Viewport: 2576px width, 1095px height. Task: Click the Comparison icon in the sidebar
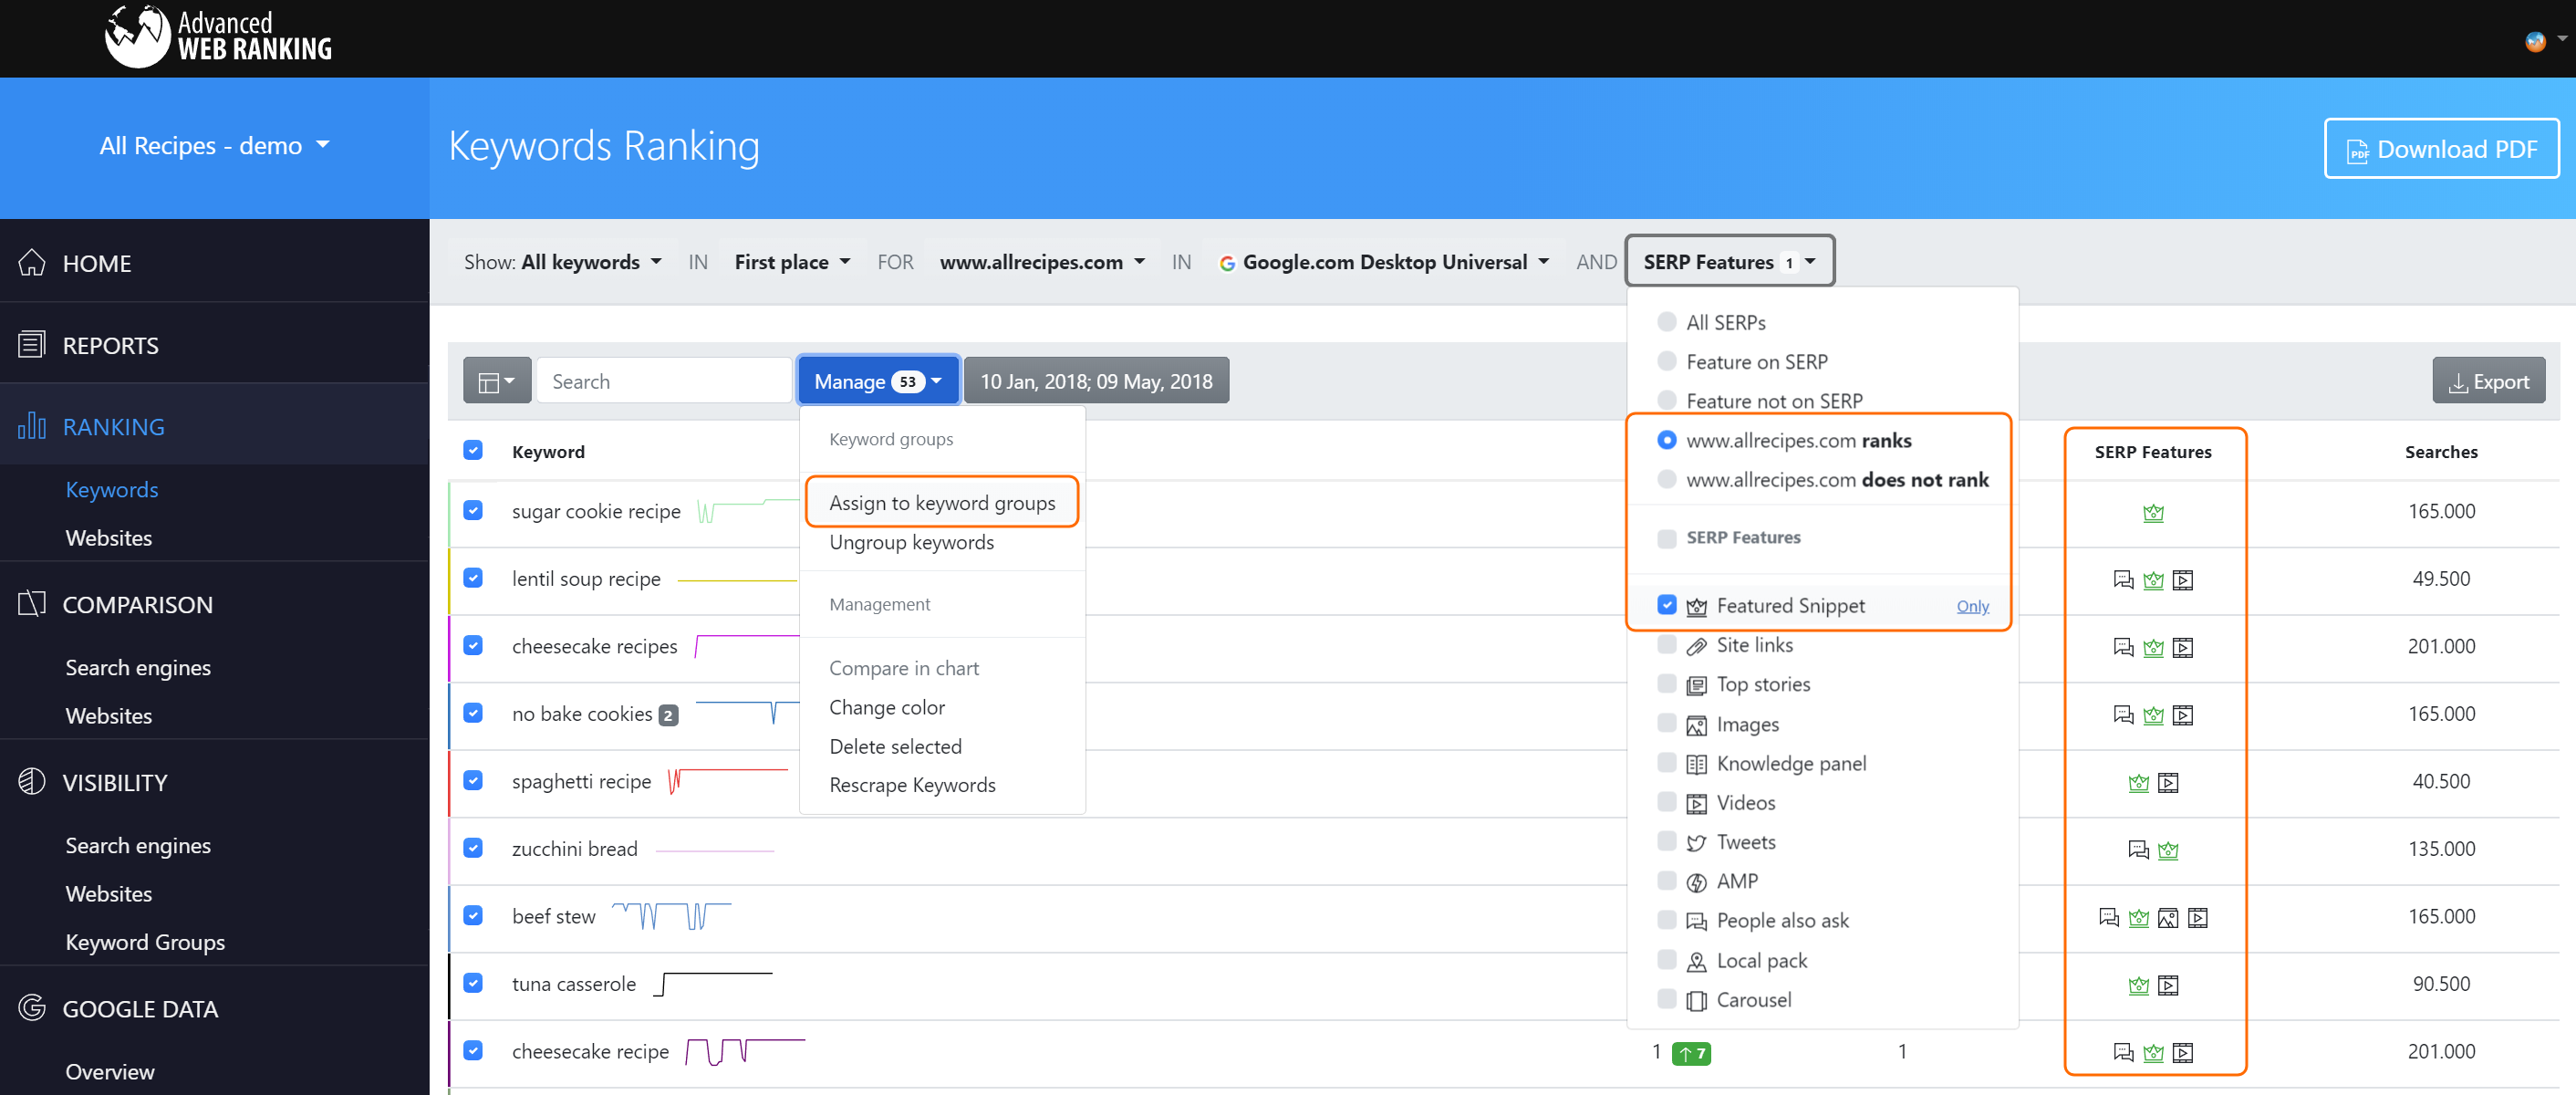click(x=32, y=604)
